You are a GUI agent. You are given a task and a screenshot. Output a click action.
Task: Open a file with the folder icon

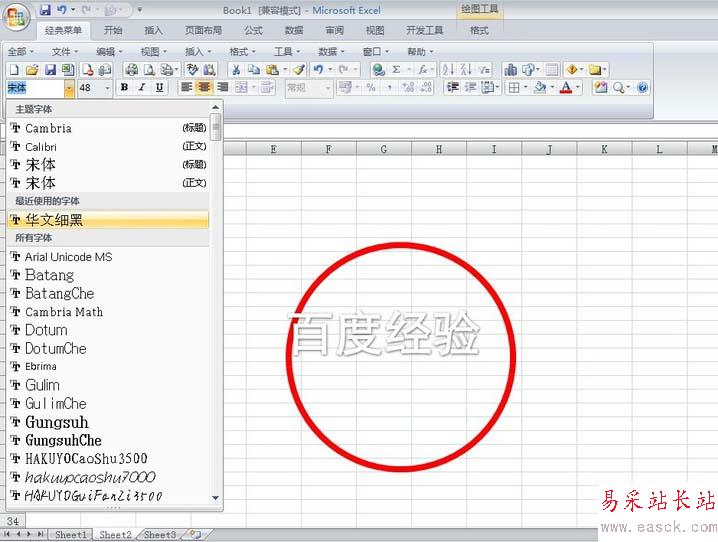tap(32, 70)
